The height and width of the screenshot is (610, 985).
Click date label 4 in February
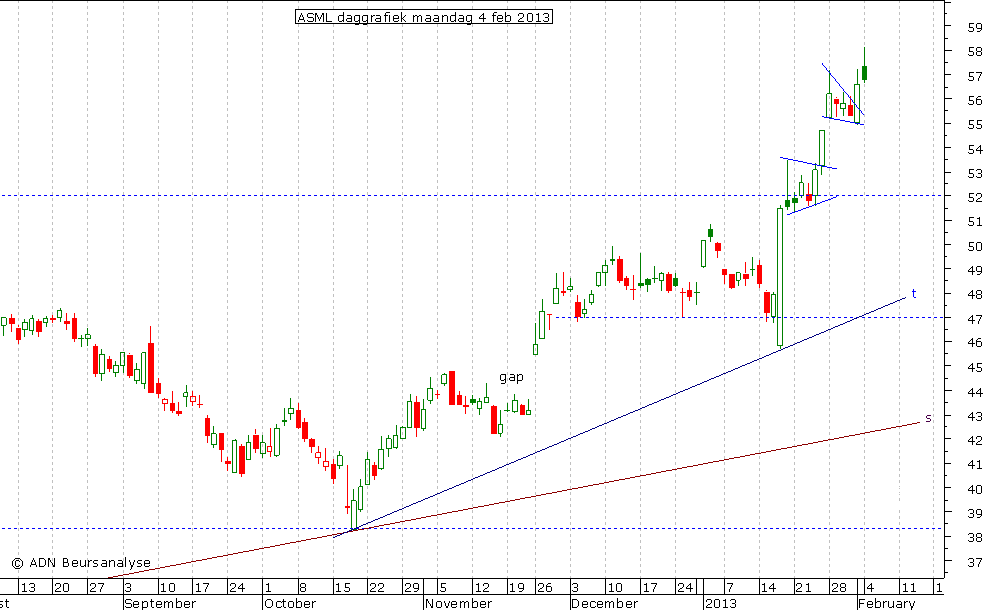[870, 588]
